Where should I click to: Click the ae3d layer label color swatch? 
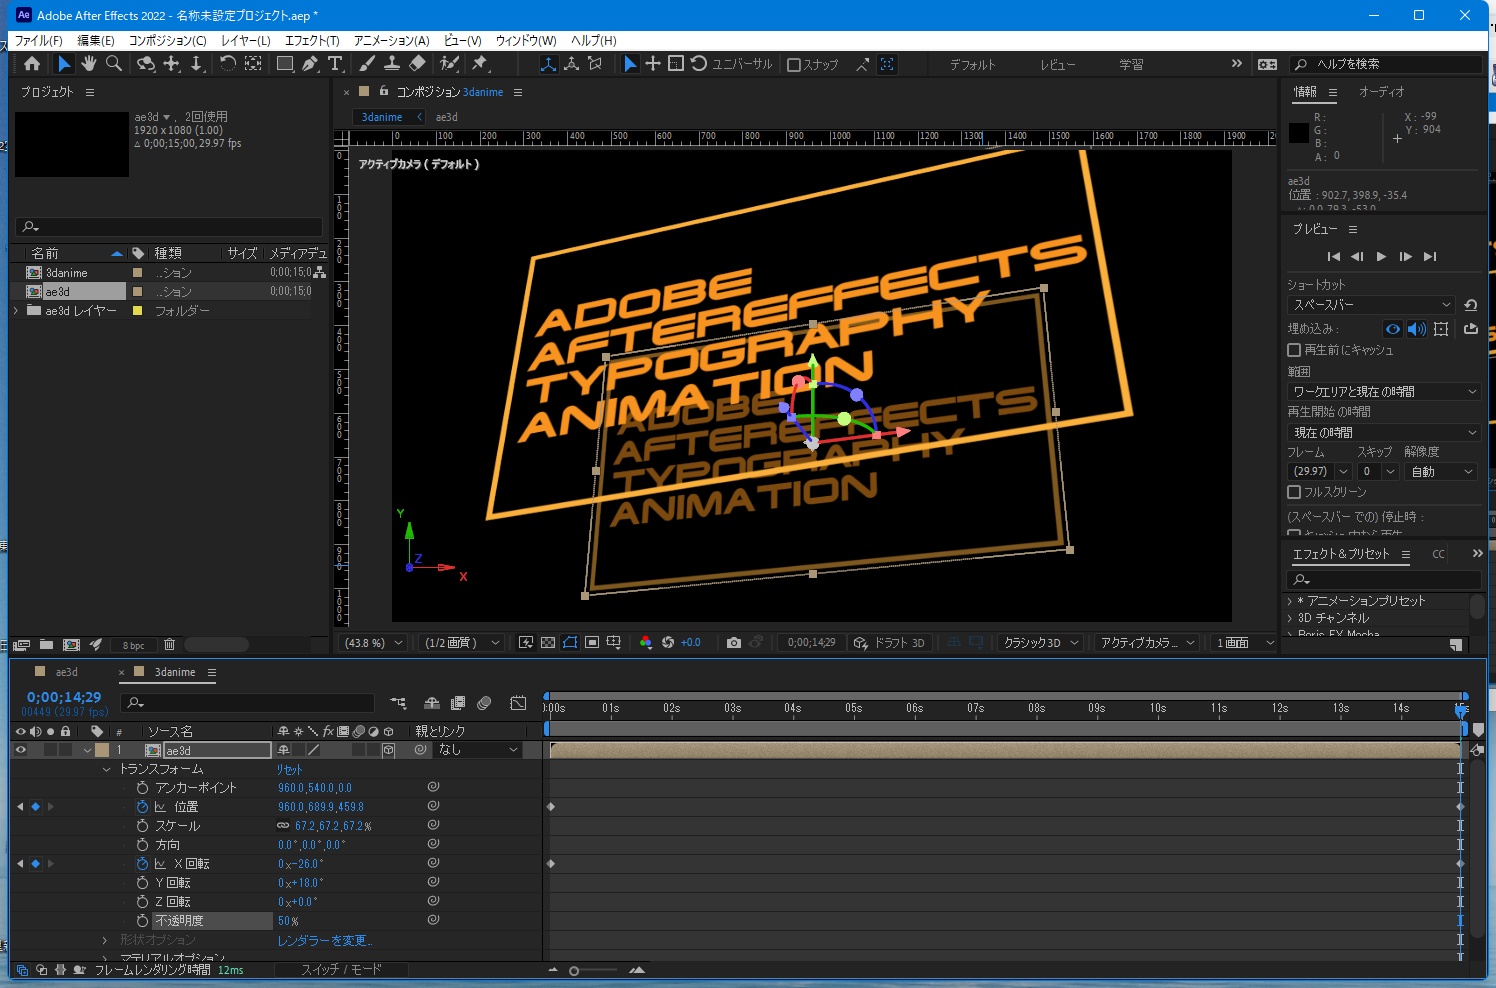click(x=102, y=750)
